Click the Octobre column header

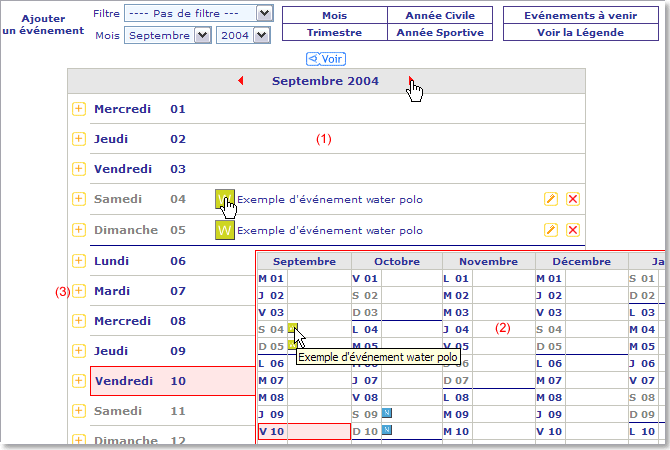click(397, 262)
